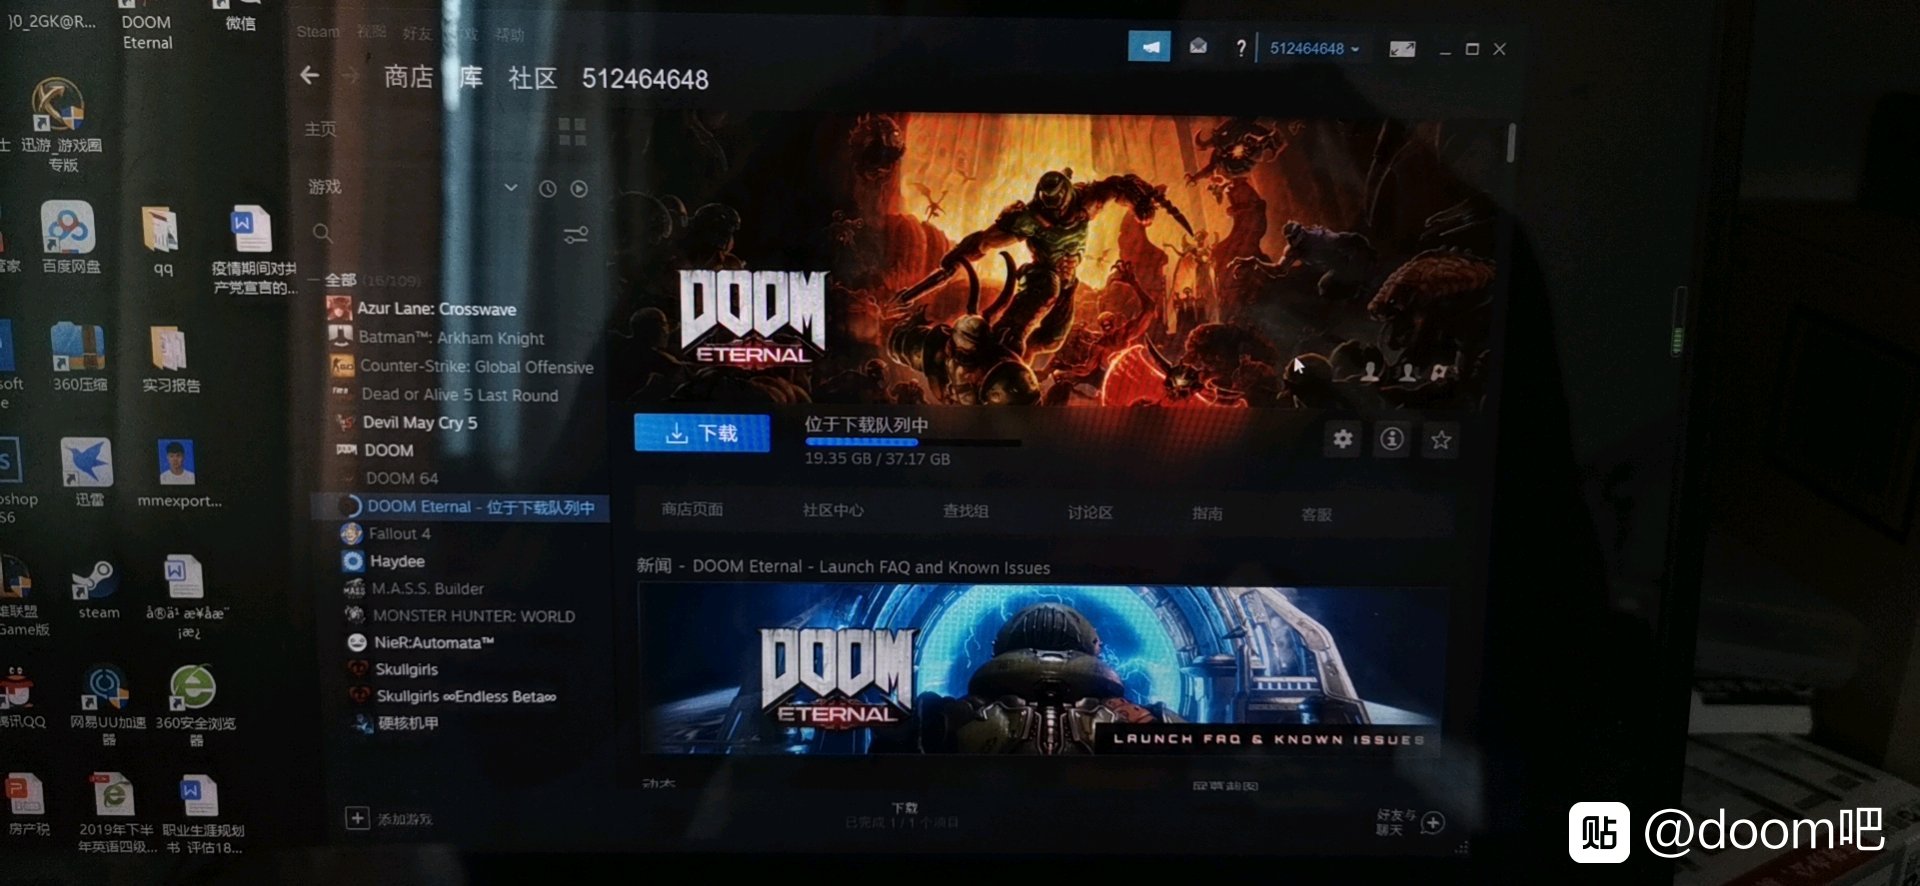Select M.A.S.S. Builder in library
The image size is (1920, 886).
427,589
